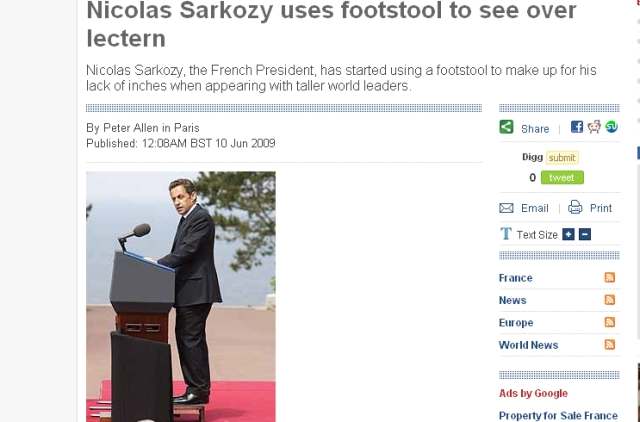Open the News RSS feed icon
640x422 pixels.
(x=610, y=300)
